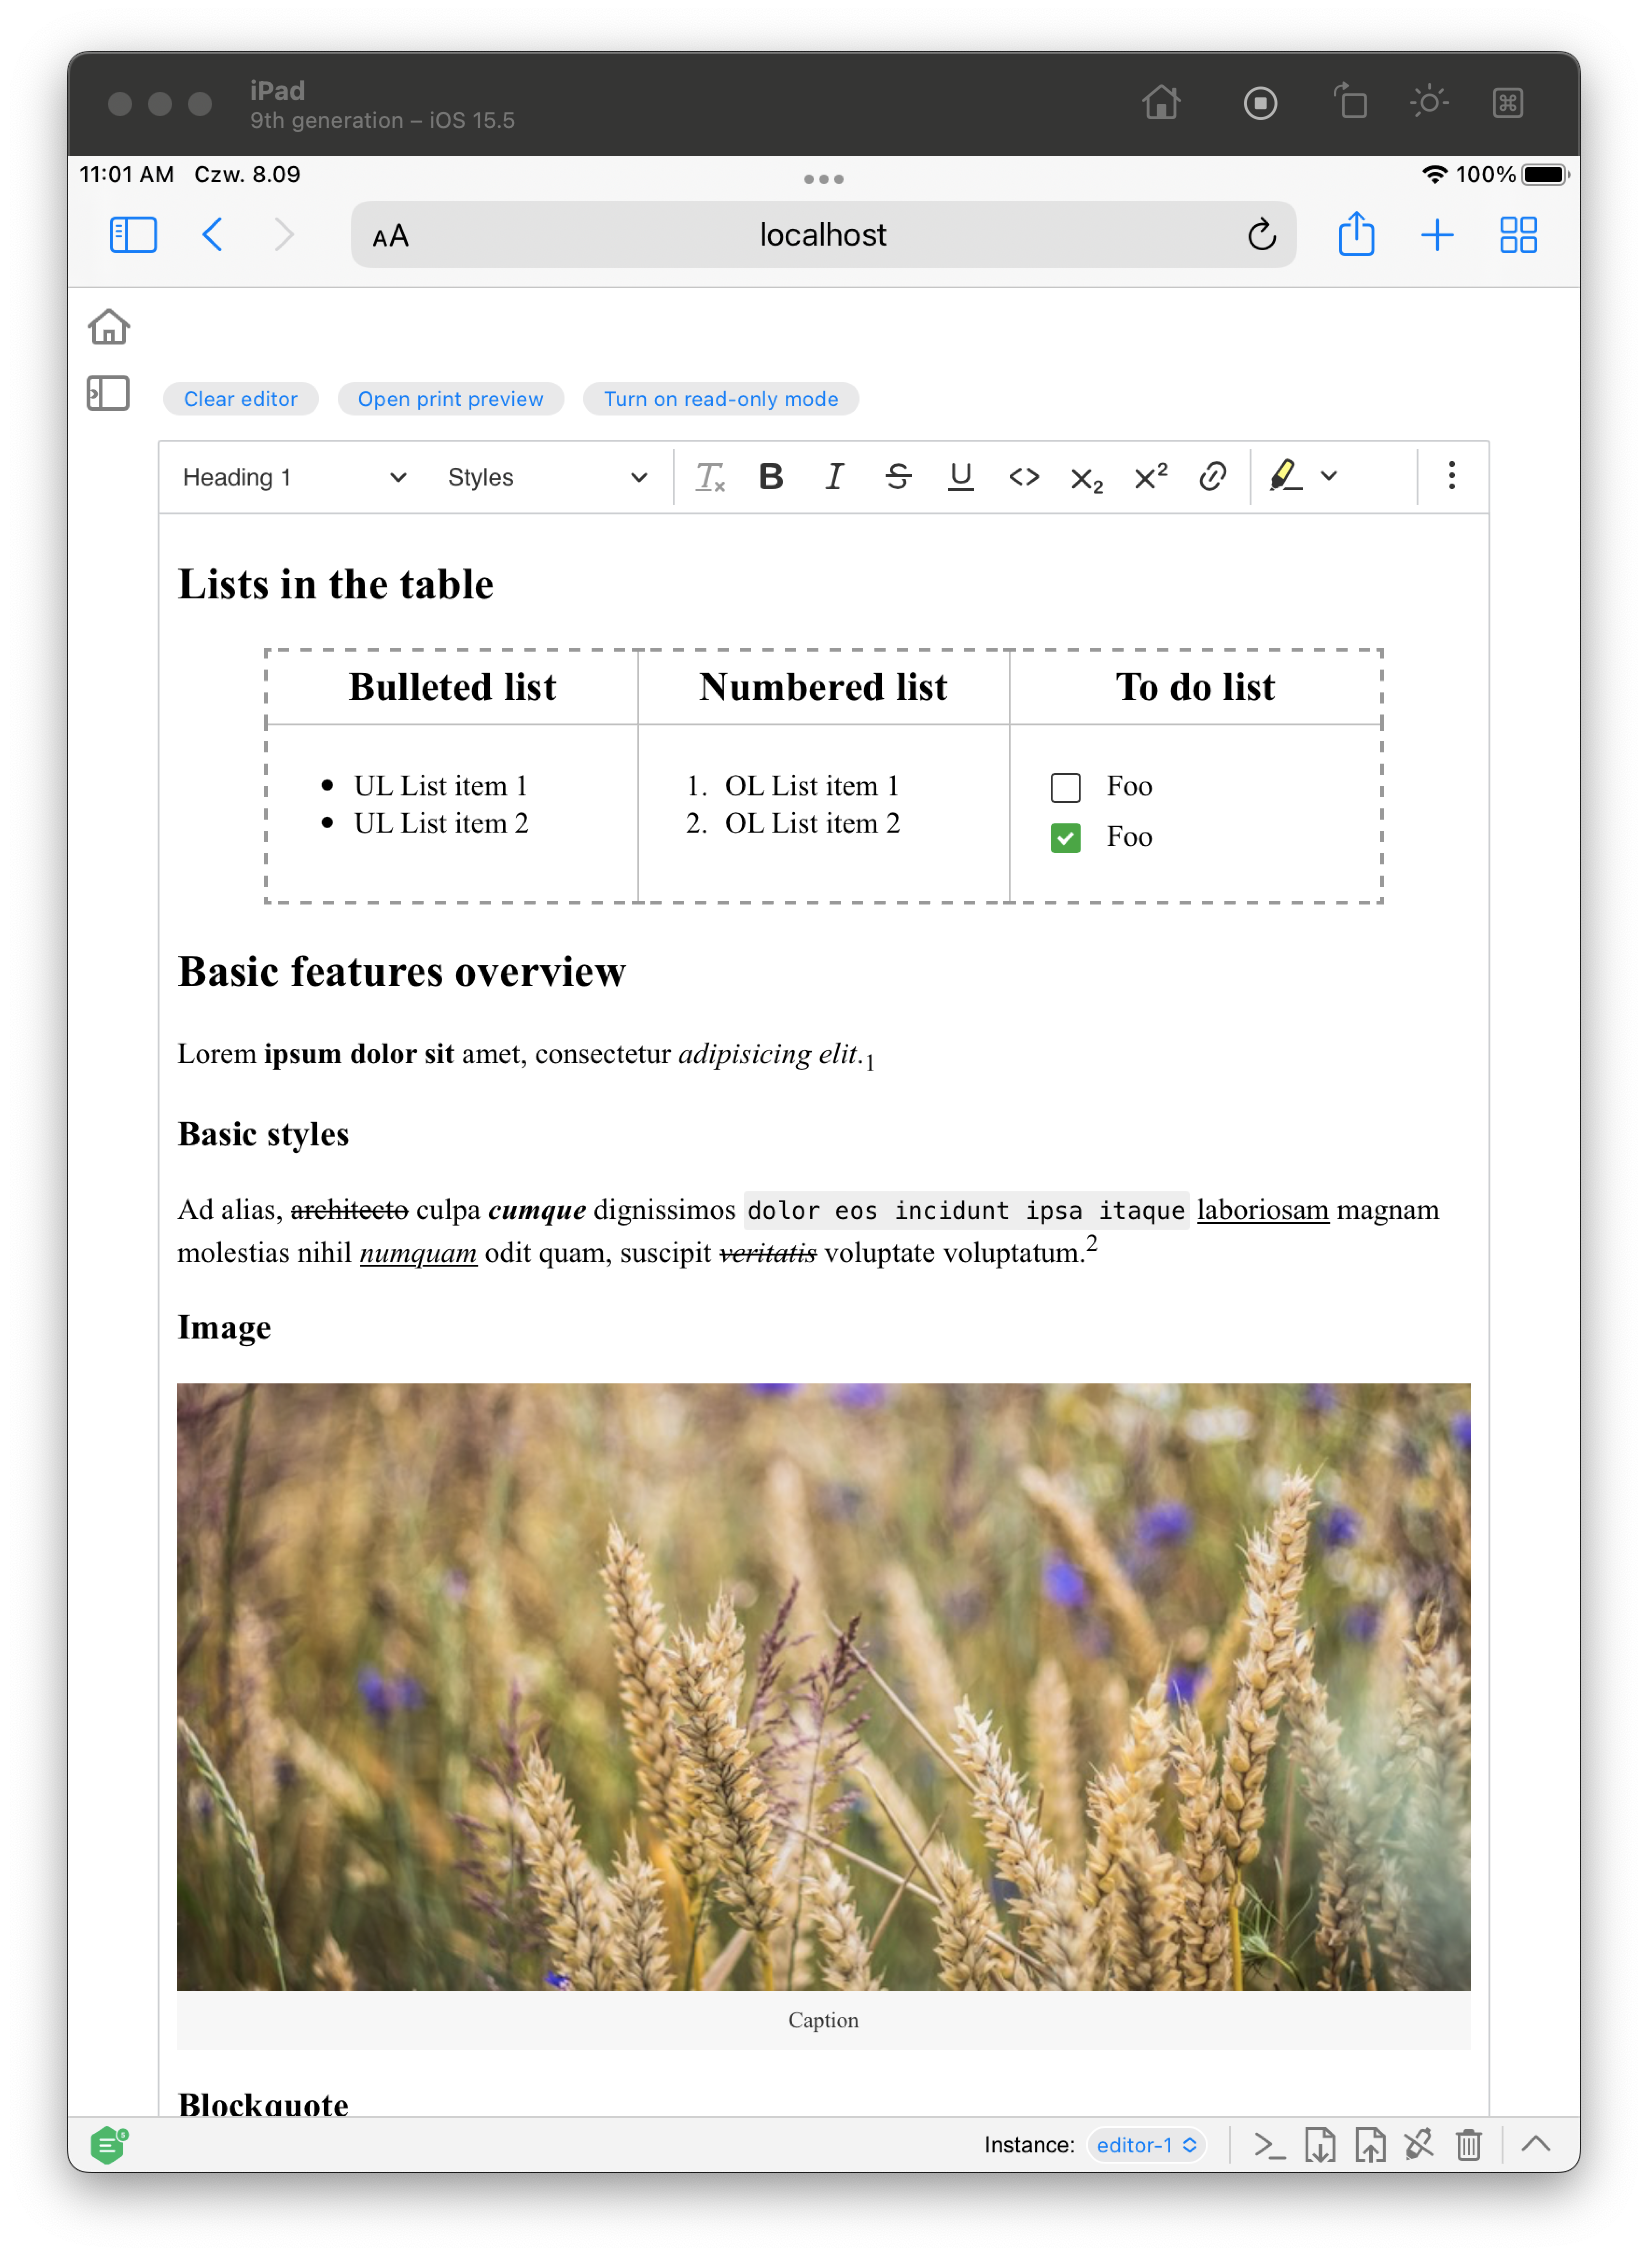
Task: Toggle inline code formatting
Action: tap(1024, 477)
